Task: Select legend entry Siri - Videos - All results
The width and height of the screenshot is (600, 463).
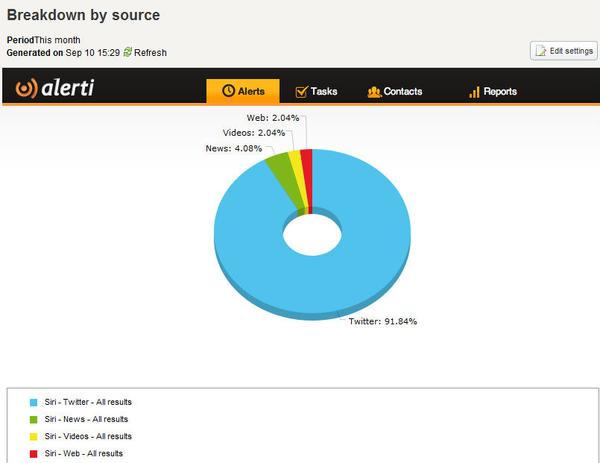Action: [88, 436]
